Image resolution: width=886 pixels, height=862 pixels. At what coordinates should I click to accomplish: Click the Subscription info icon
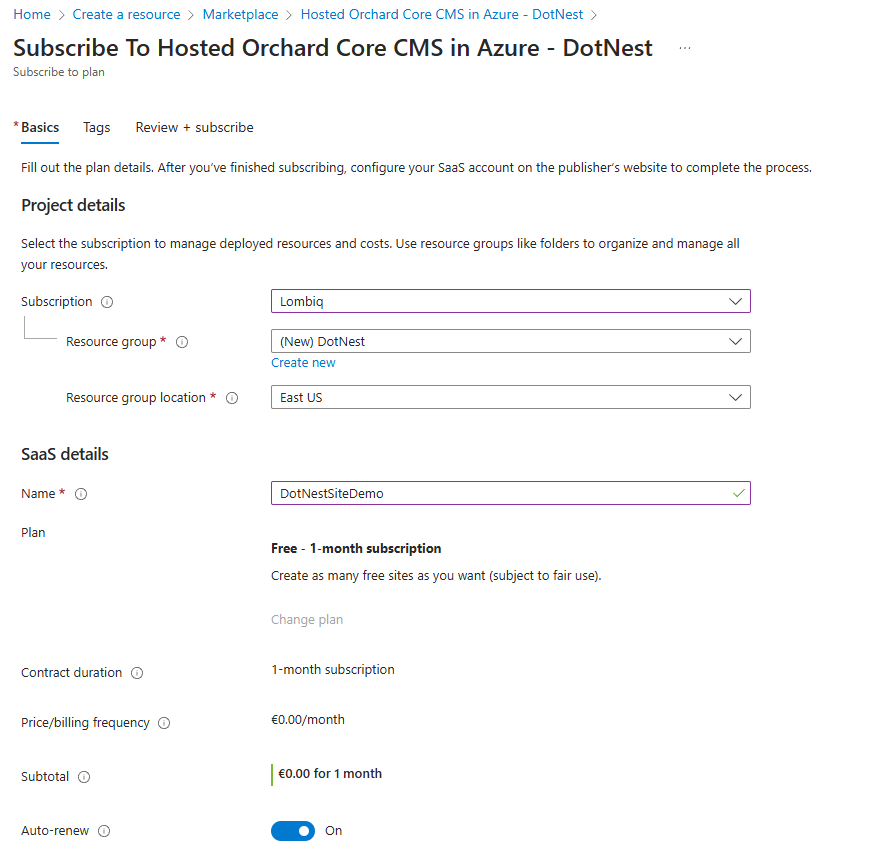point(107,302)
